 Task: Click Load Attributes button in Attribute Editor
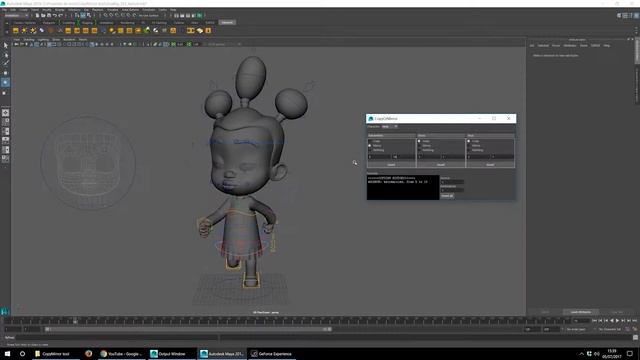580,312
